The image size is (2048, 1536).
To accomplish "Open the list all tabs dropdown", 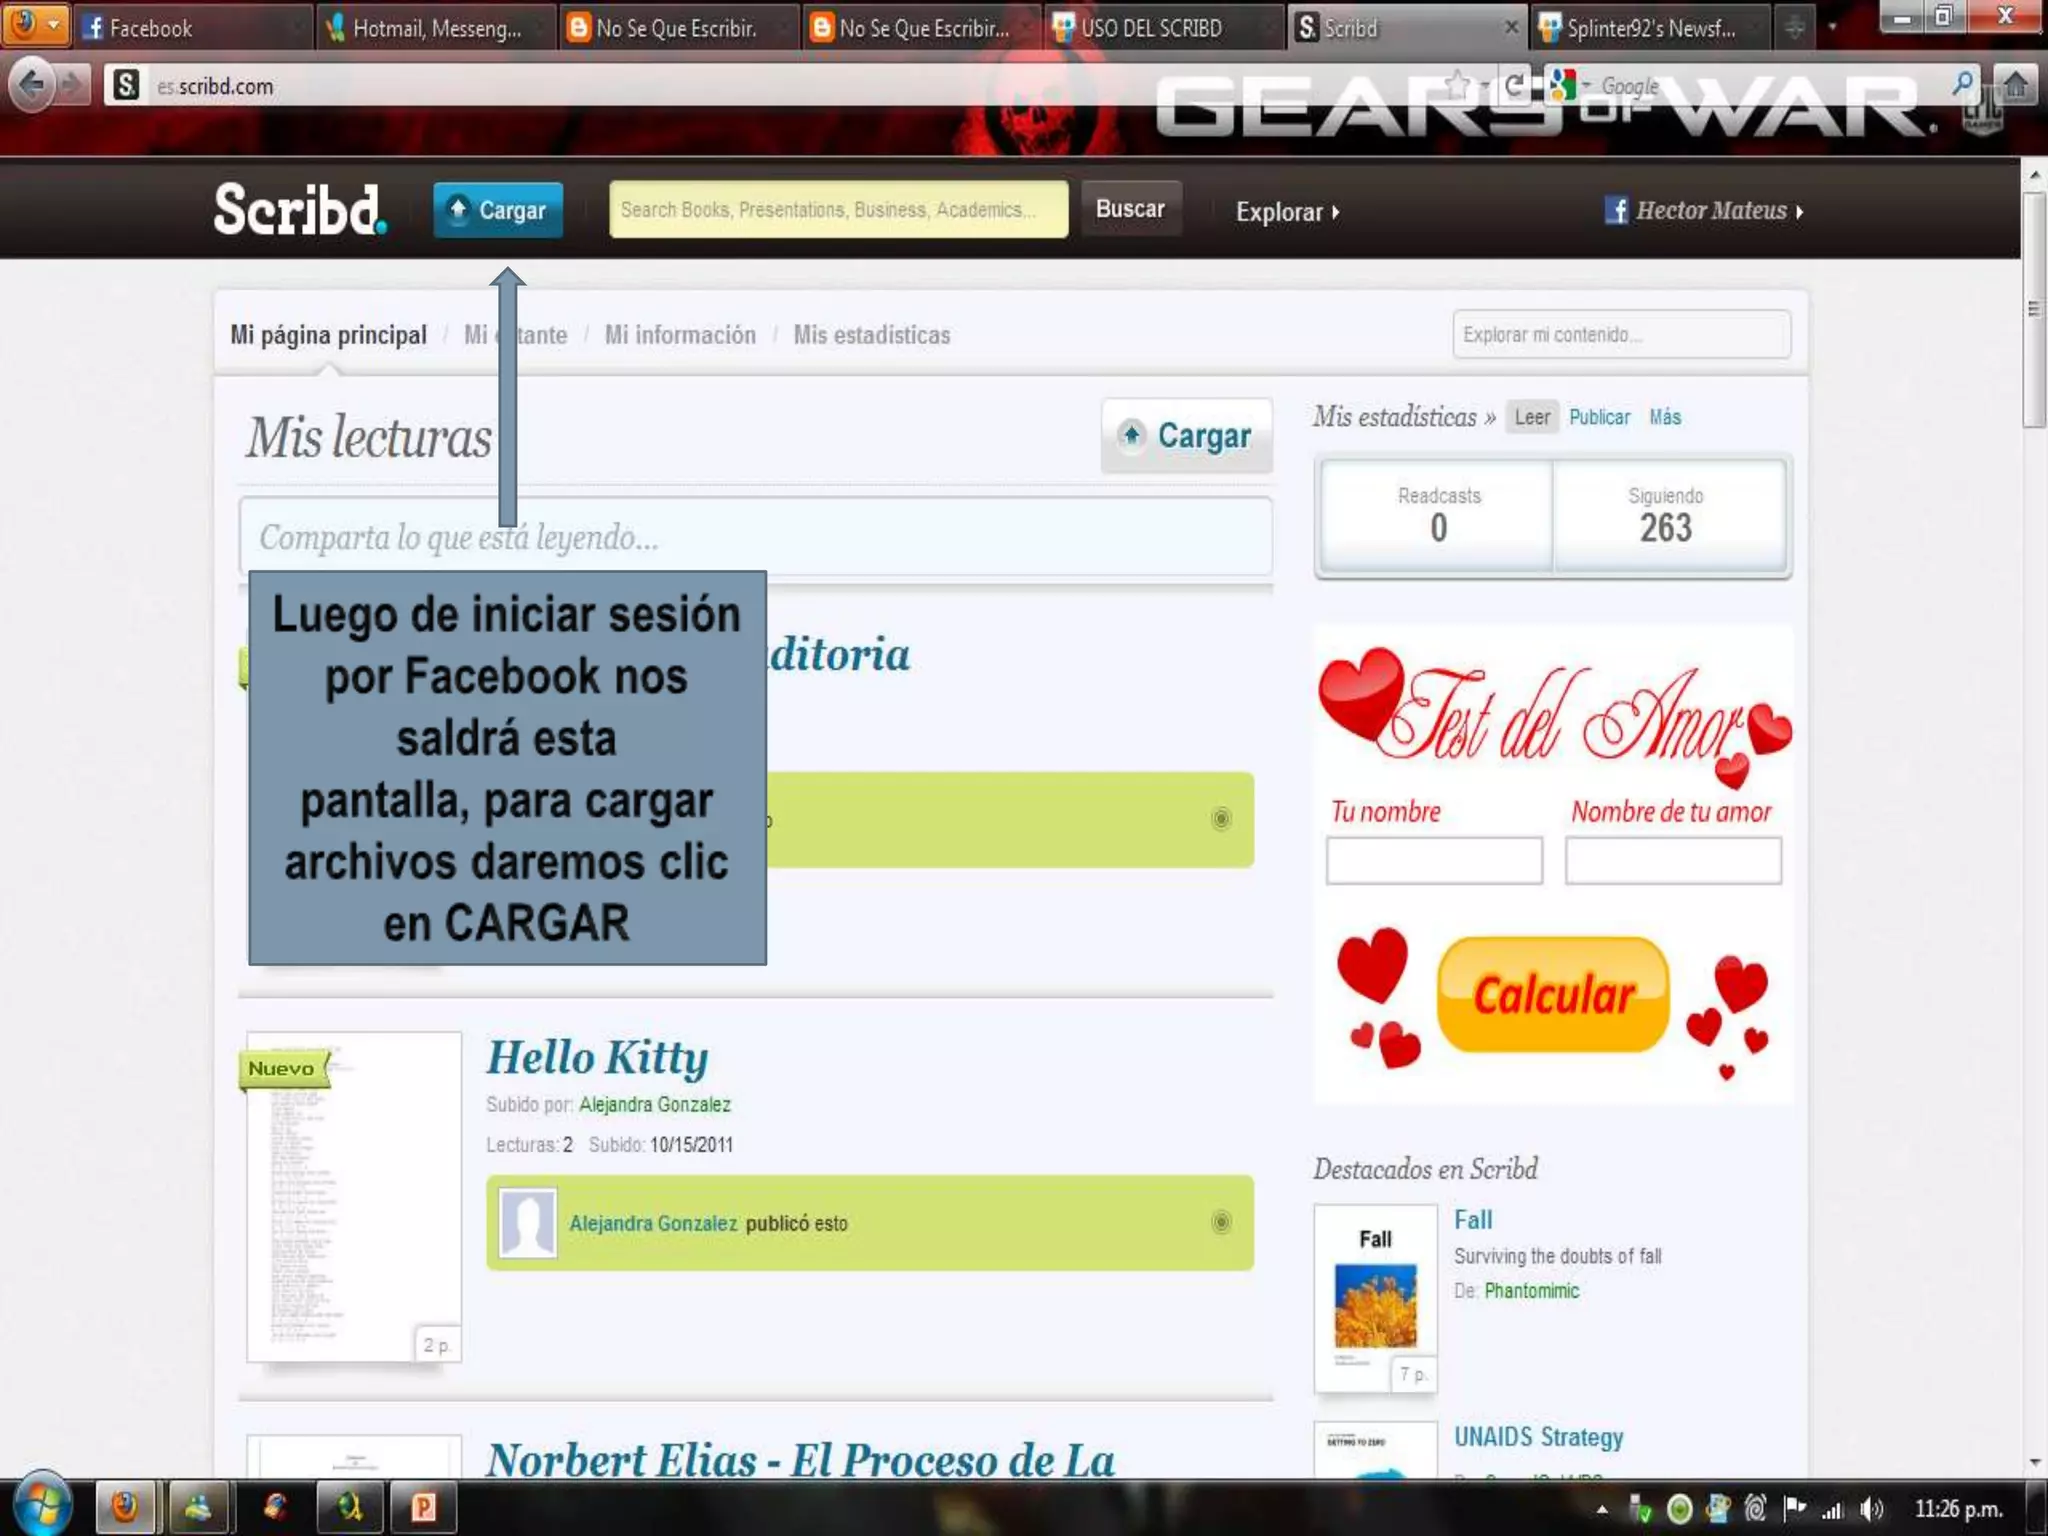I will click(1832, 28).
